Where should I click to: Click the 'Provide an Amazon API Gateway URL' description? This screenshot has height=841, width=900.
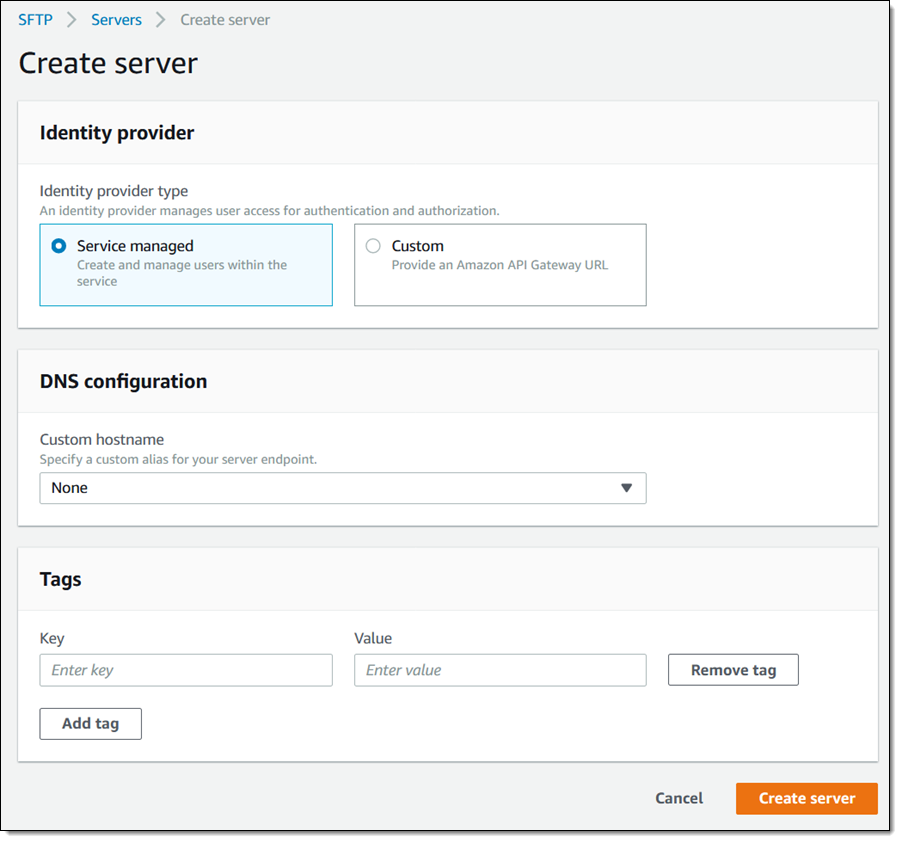coord(499,266)
